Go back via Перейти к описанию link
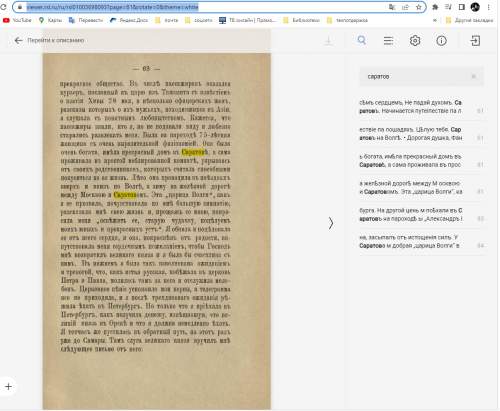 tap(49, 40)
